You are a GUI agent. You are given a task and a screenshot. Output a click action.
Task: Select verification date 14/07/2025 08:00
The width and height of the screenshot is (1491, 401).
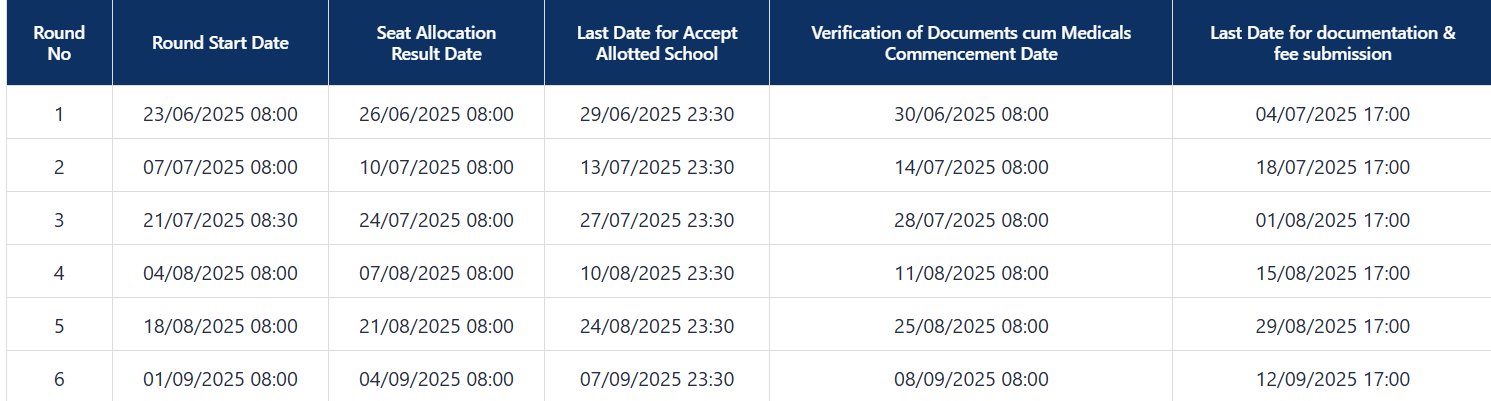click(x=971, y=167)
